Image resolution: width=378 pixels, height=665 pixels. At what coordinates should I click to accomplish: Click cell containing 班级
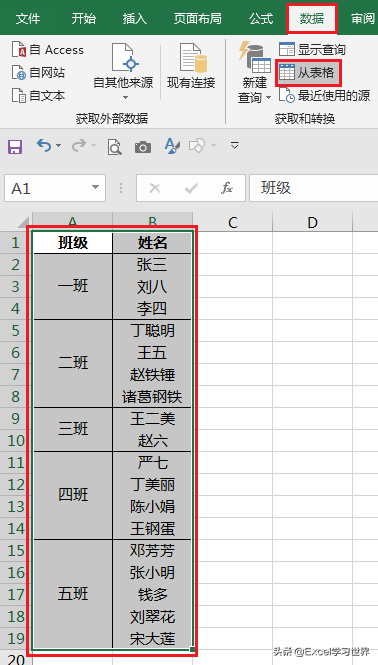73,243
